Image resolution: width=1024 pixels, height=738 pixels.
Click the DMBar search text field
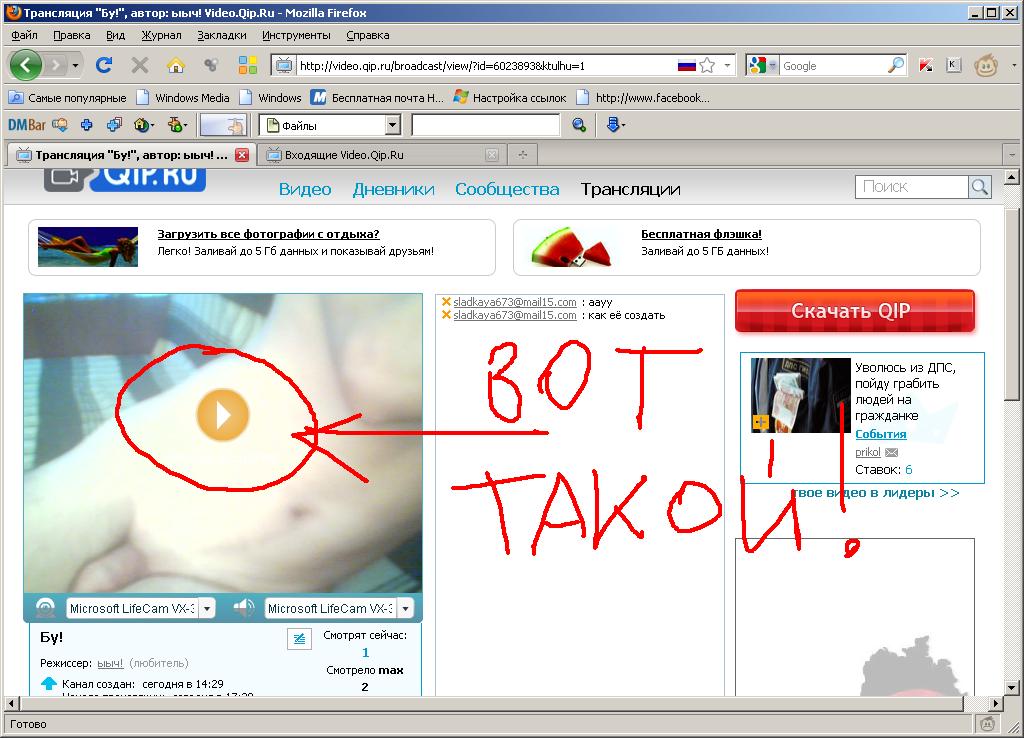(485, 125)
